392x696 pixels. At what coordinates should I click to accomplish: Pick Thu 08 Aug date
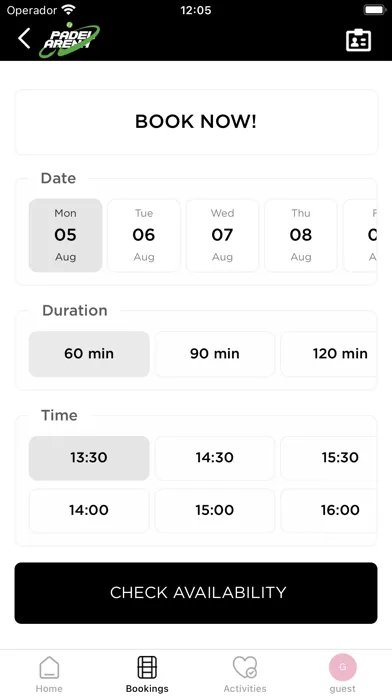point(301,235)
